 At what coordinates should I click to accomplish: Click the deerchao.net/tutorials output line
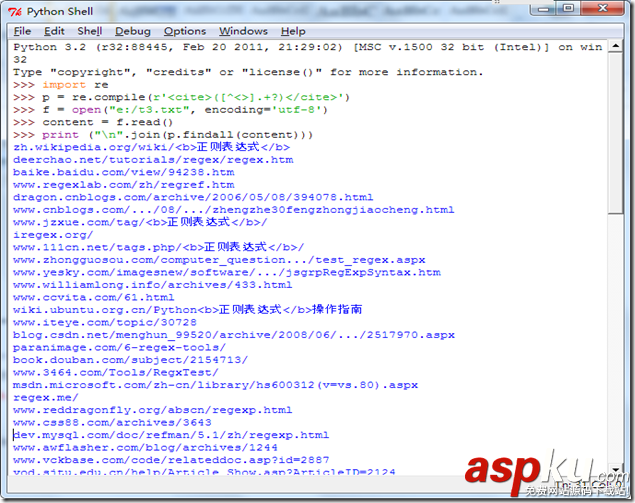click(153, 160)
